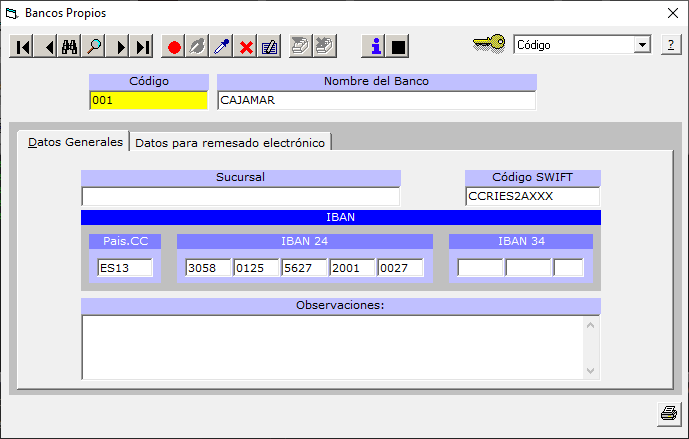Screen dimensions: 689x439
Task: Click the red X delete button
Action: 246,47
